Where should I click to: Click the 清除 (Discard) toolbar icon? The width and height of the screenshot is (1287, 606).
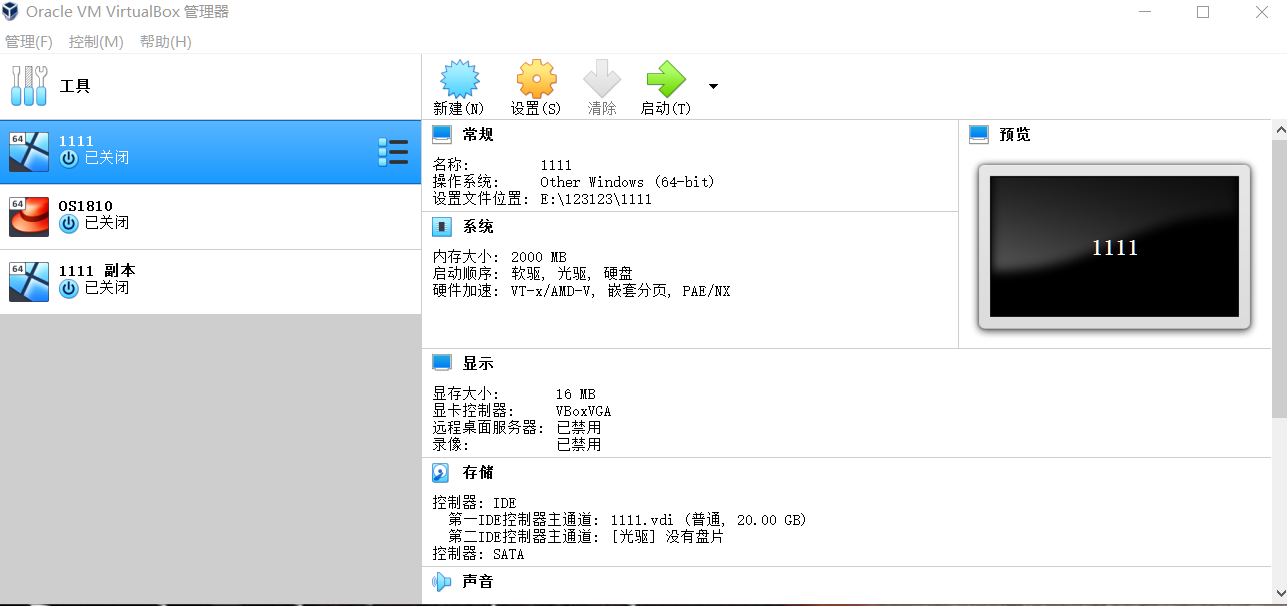601,78
